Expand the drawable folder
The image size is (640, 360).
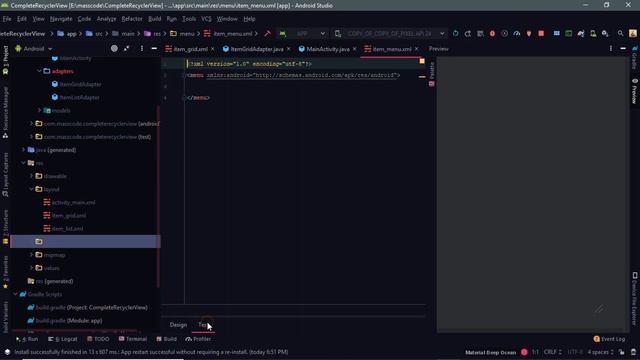pos(31,176)
